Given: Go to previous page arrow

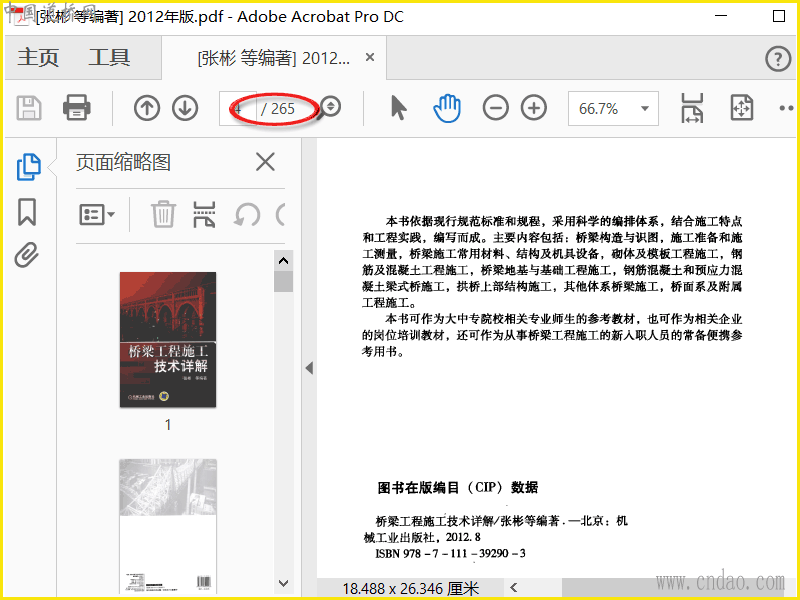Looking at the screenshot, I should [147, 108].
